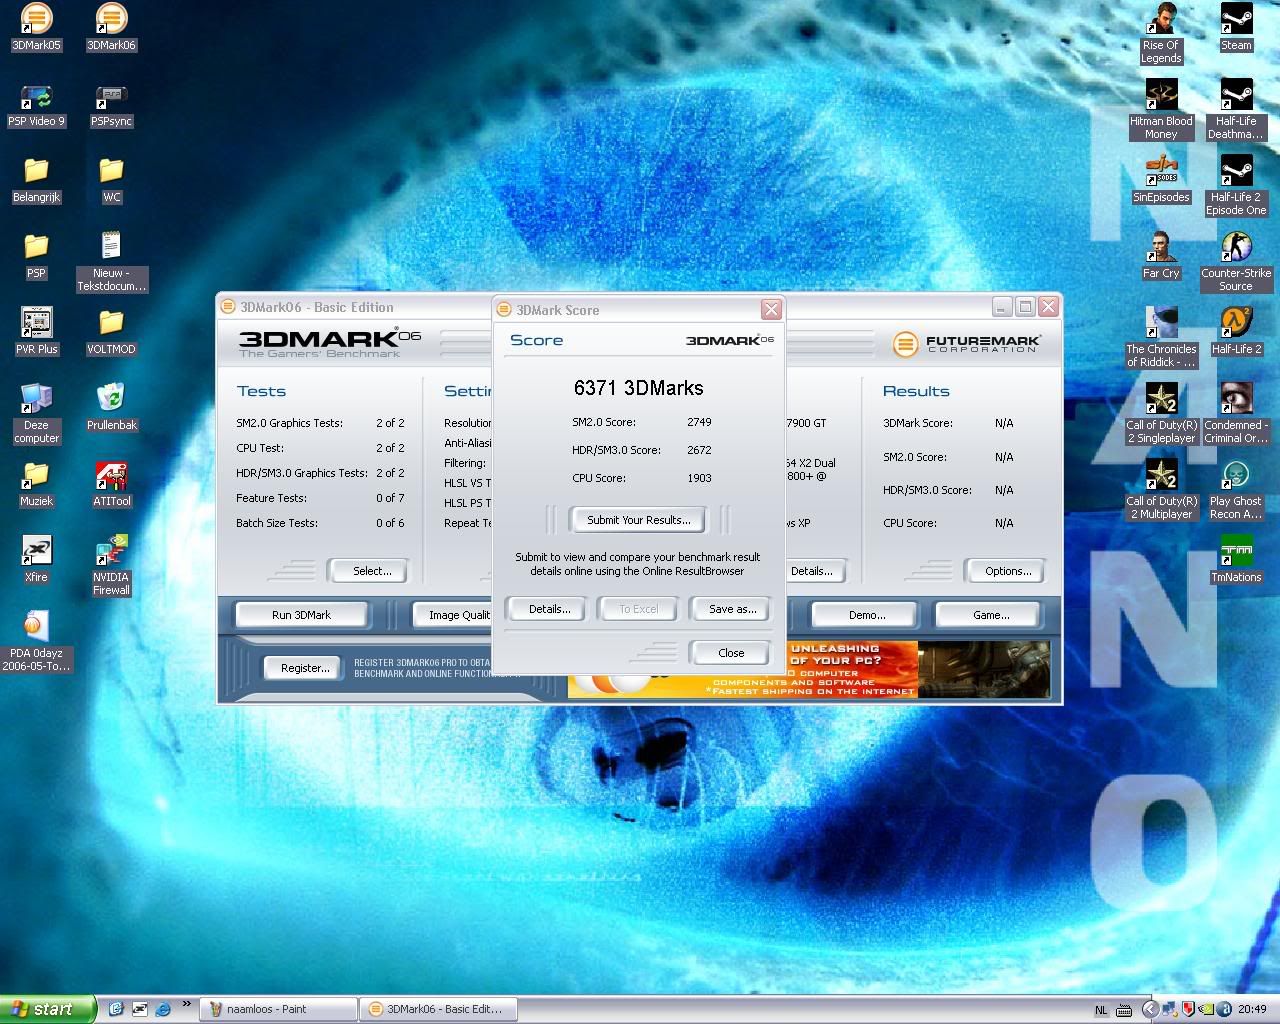Click the Demo button

tap(866, 615)
